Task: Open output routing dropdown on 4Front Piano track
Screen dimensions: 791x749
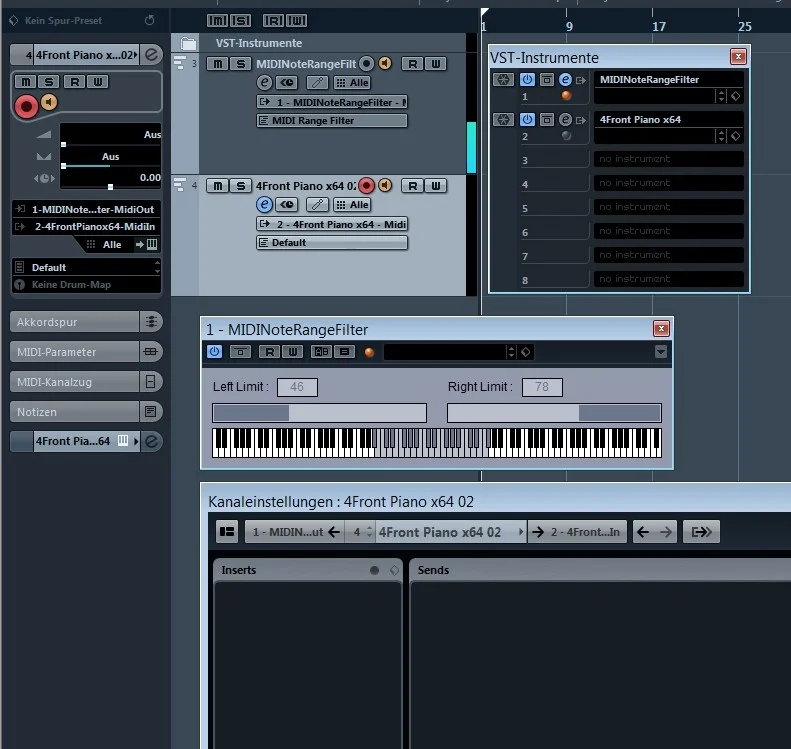Action: tap(332, 224)
